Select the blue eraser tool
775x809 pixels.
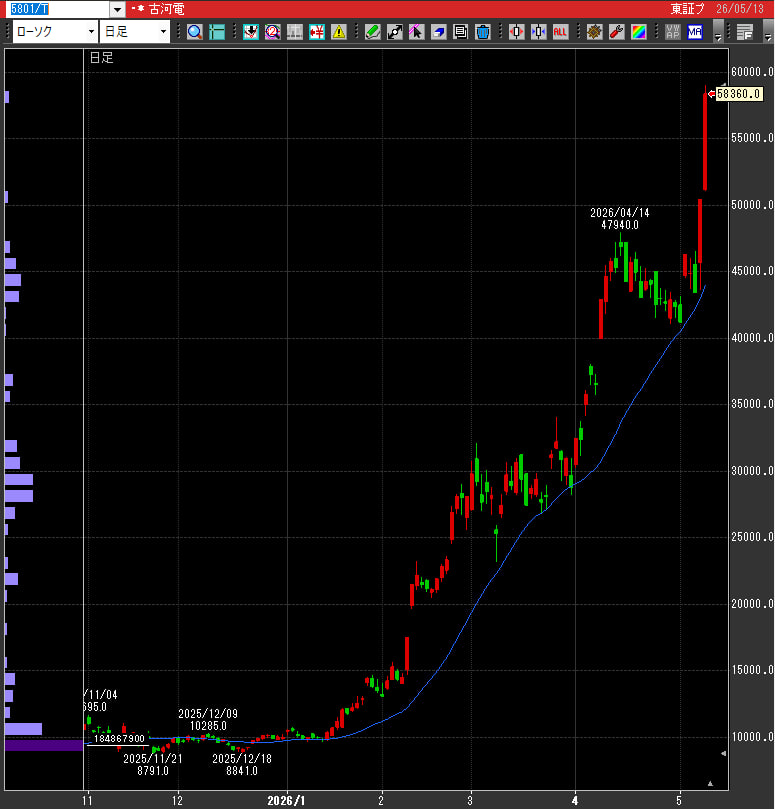click(x=439, y=32)
